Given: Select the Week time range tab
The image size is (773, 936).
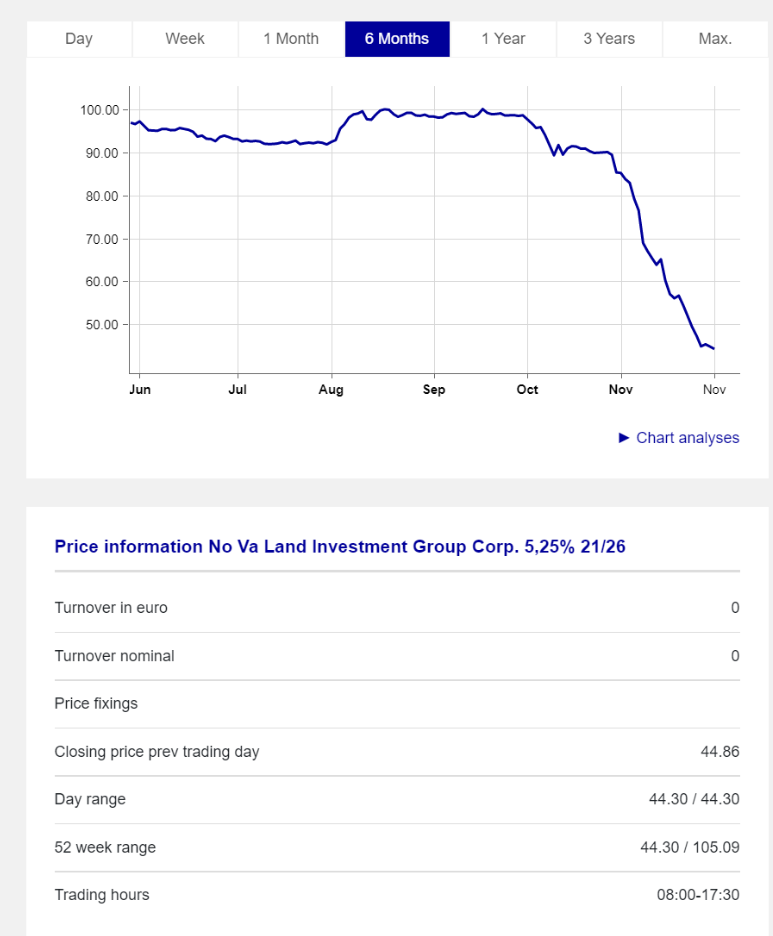Looking at the screenshot, I should coord(185,39).
